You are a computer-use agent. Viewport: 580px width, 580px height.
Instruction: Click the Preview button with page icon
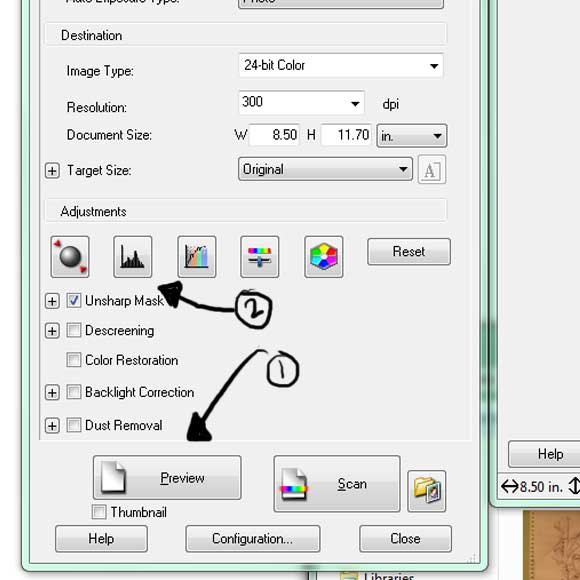click(167, 478)
